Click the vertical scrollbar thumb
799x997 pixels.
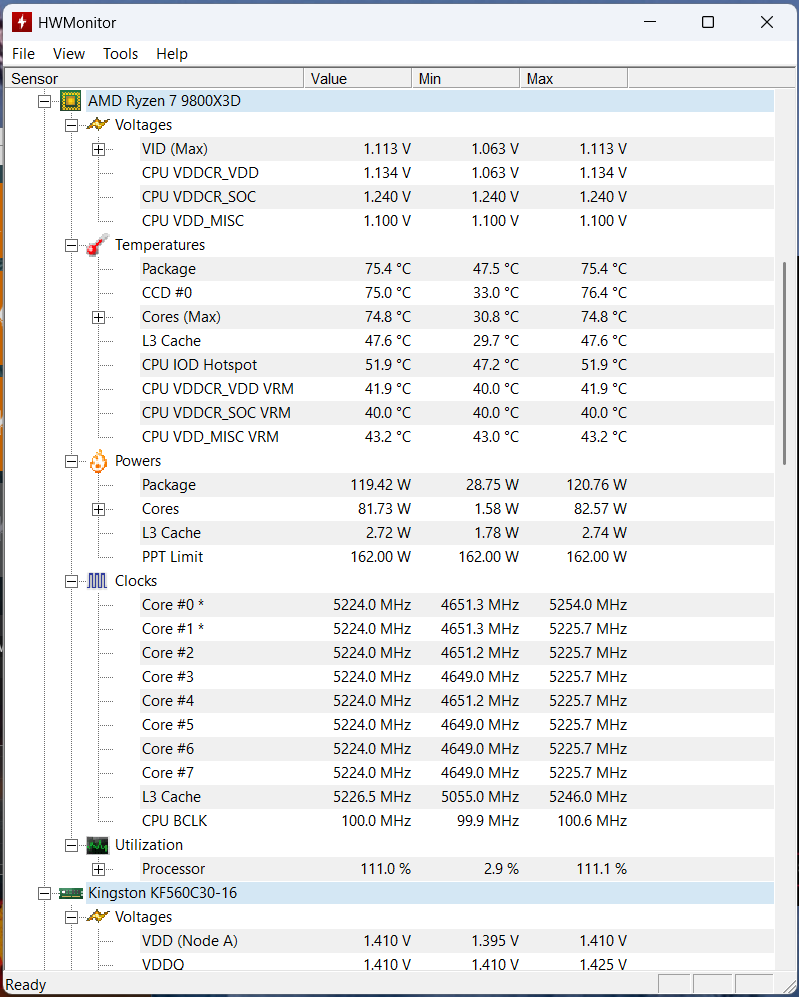[x=784, y=362]
